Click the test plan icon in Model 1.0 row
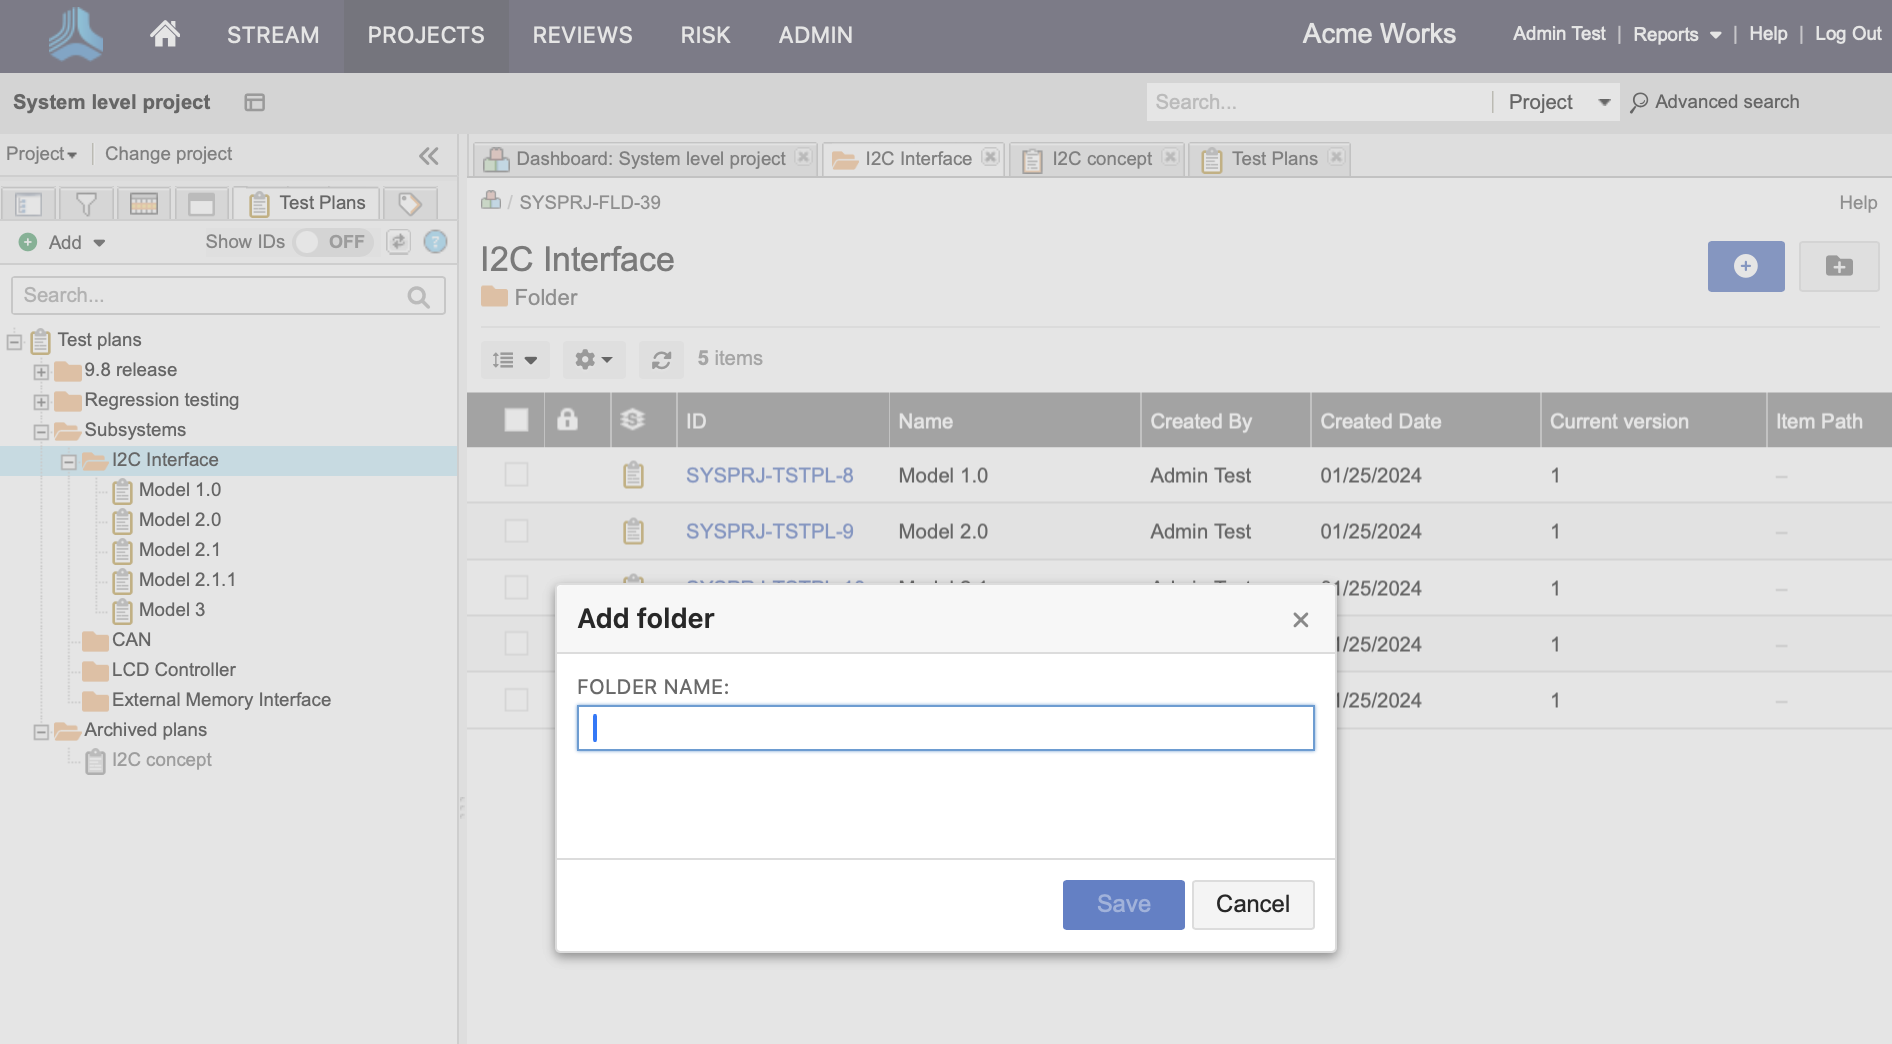The width and height of the screenshot is (1892, 1044). coord(633,475)
